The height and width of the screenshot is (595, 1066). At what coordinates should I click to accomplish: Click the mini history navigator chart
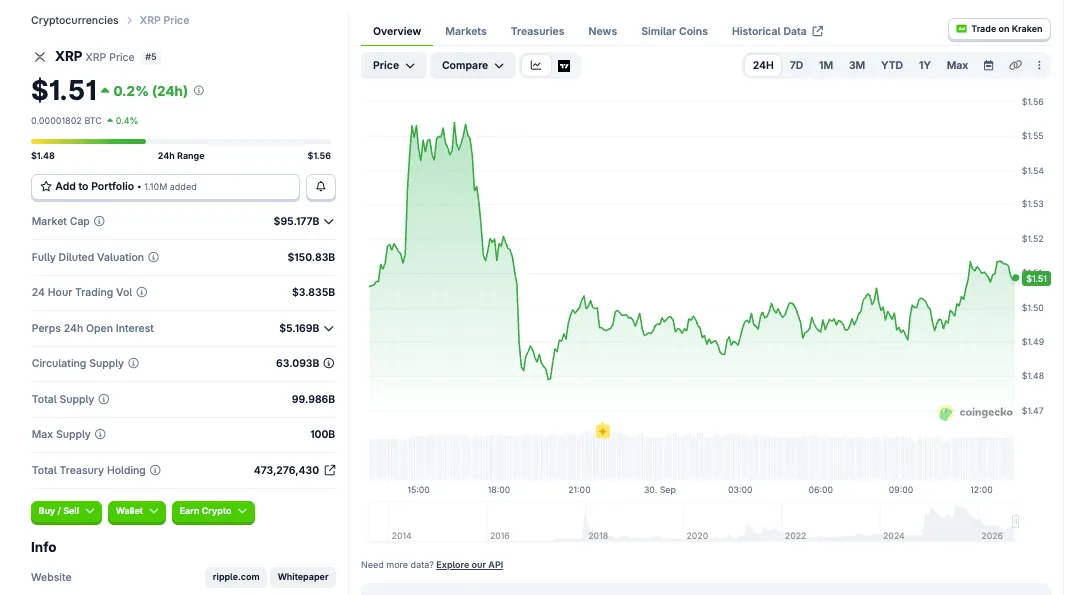pos(691,522)
